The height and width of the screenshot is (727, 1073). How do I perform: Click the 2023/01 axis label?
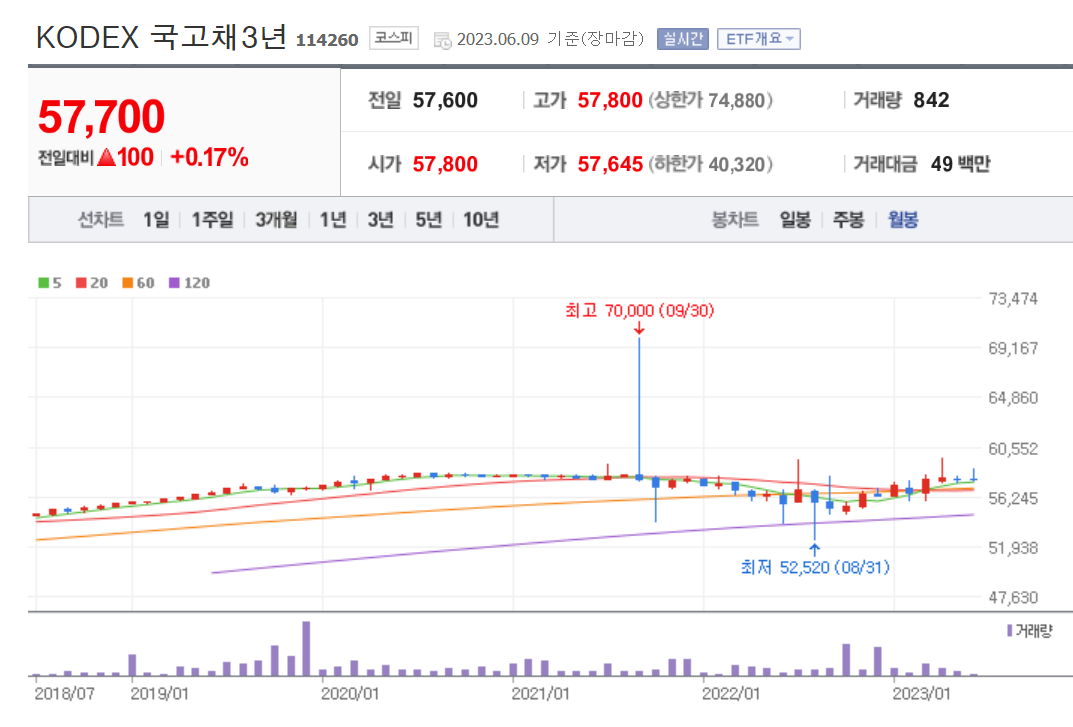coord(921,694)
